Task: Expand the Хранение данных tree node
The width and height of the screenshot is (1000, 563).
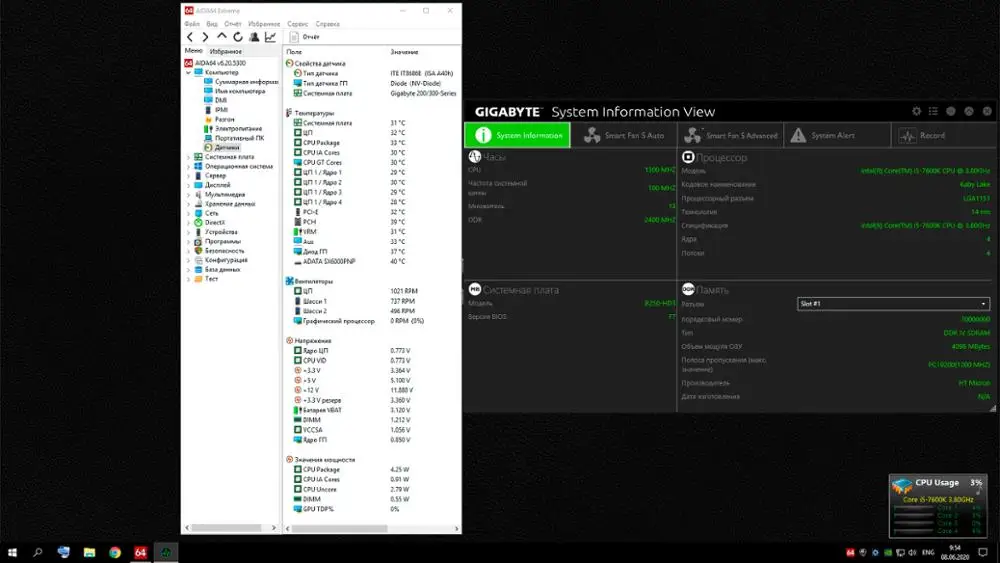Action: click(x=189, y=204)
